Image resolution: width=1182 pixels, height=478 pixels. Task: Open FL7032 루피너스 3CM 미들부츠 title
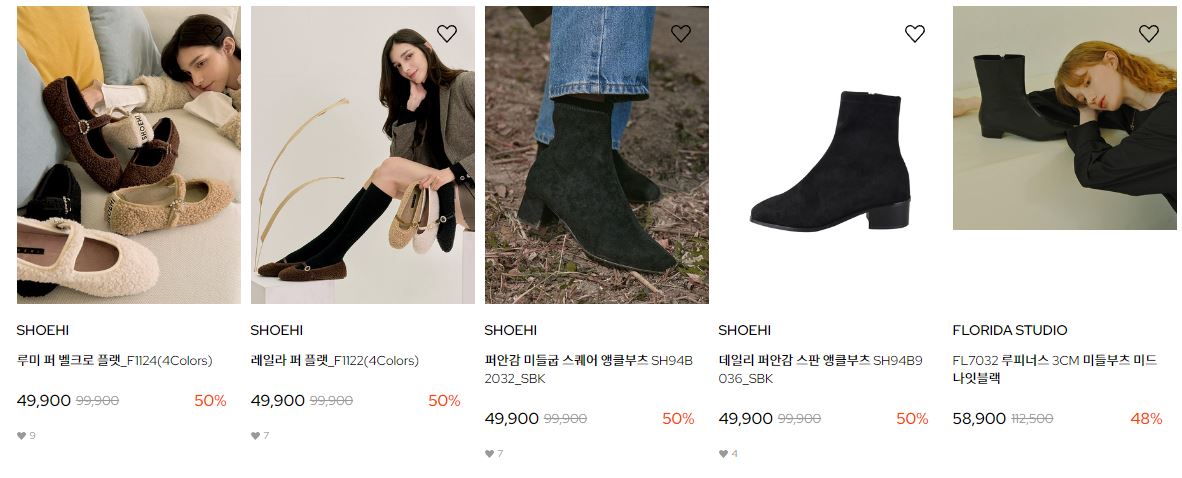[x=1055, y=369]
